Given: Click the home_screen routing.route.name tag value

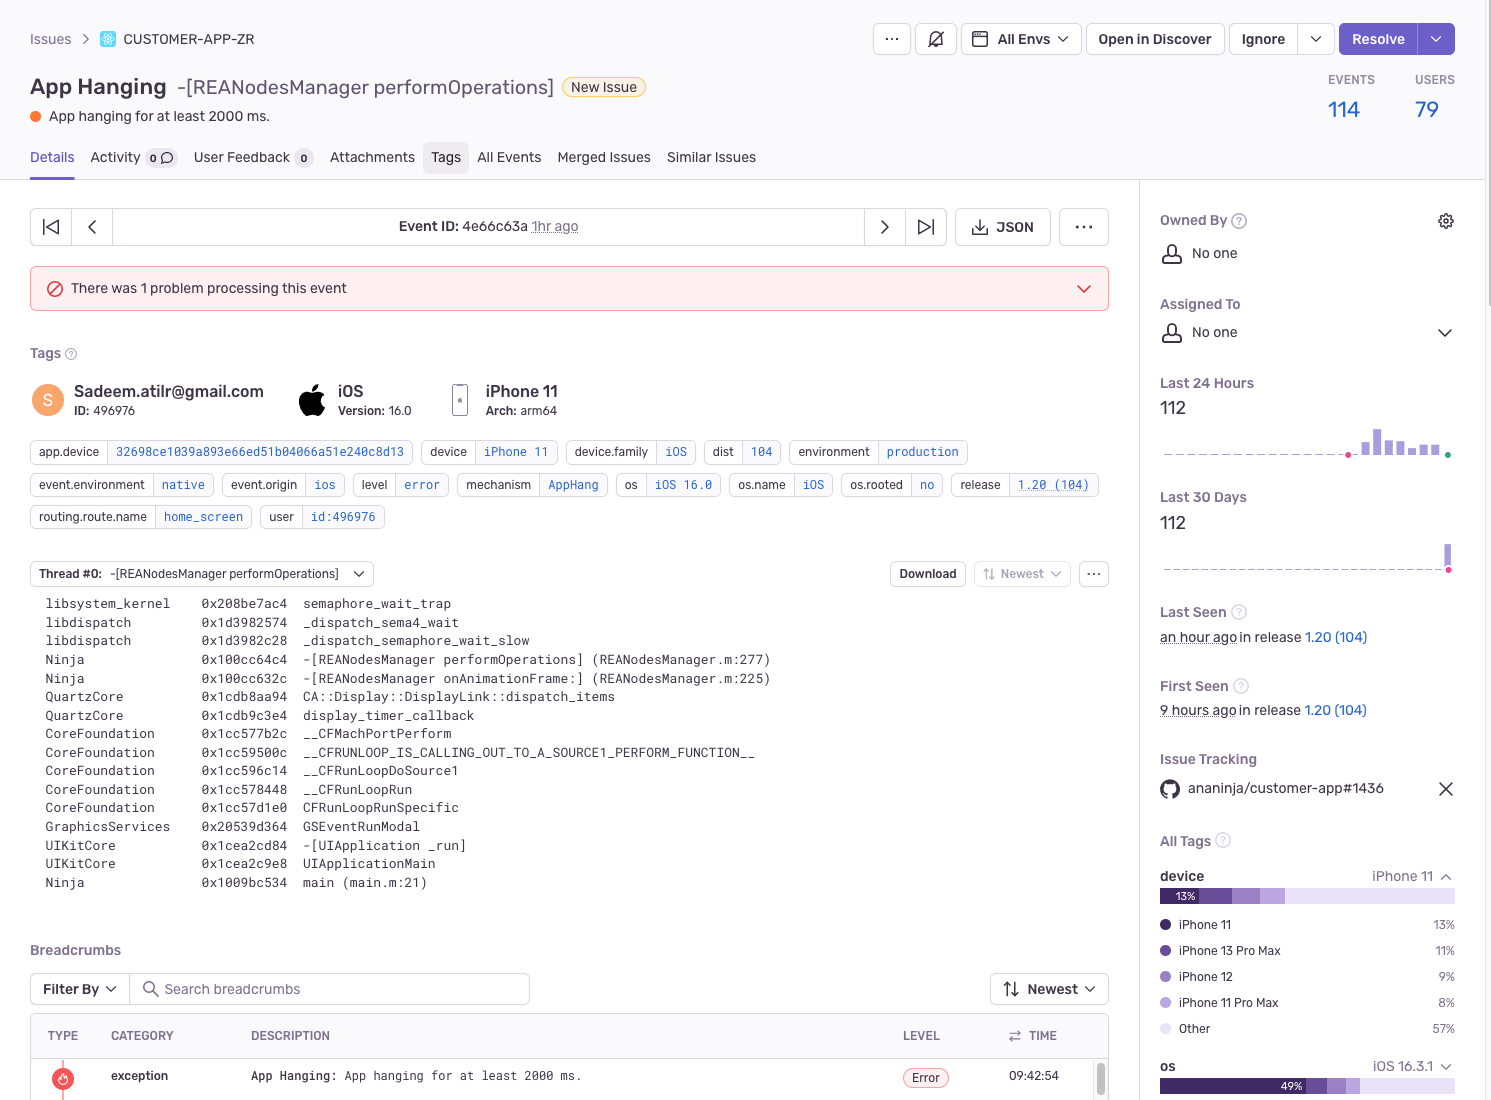Looking at the screenshot, I should (203, 517).
